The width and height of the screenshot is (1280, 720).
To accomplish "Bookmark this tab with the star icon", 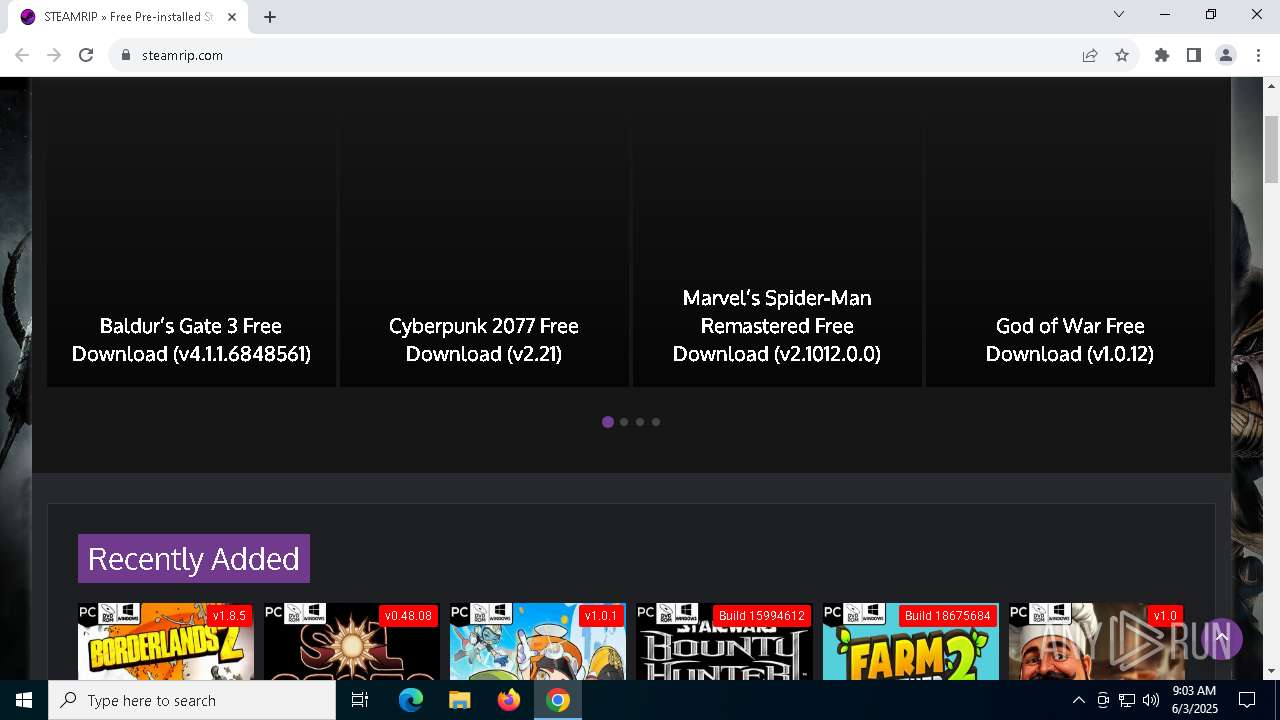I will (x=1122, y=55).
